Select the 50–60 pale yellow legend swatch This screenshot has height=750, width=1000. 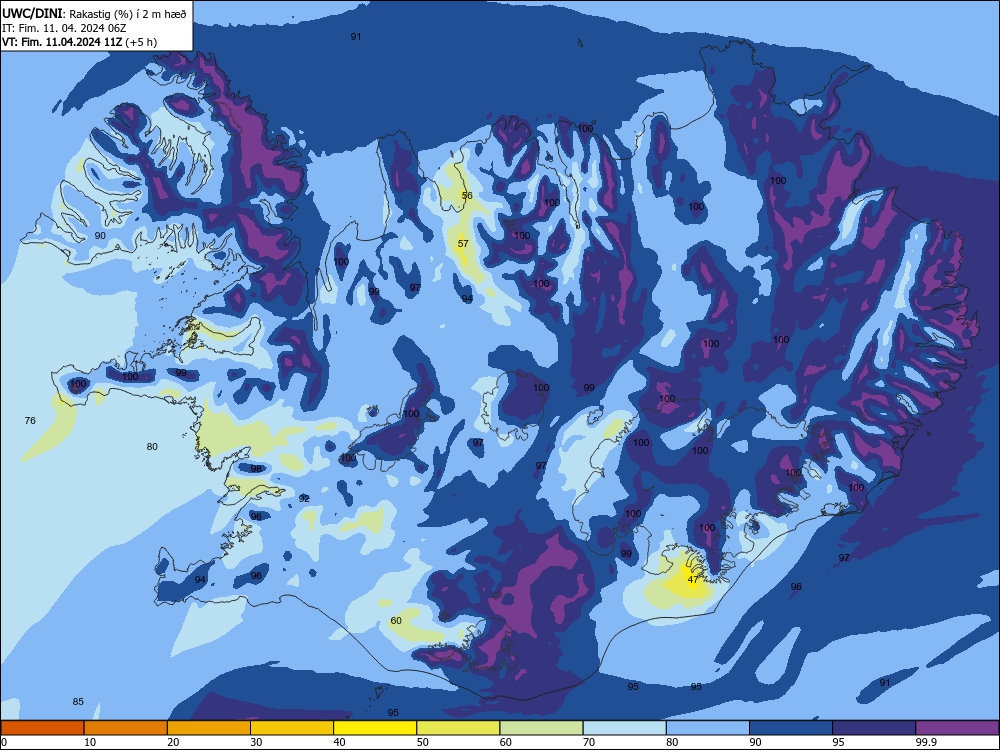[x=458, y=728]
